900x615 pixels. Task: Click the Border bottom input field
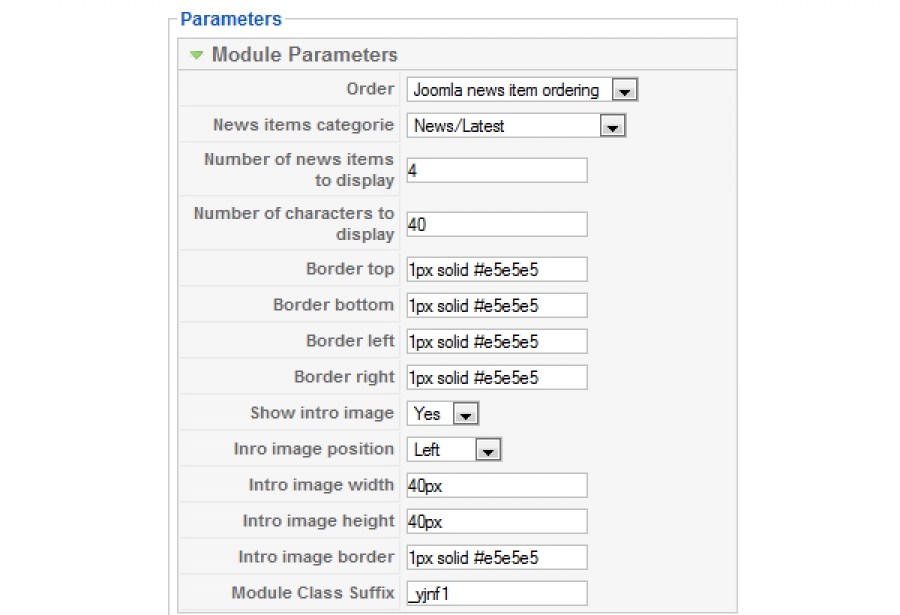pos(496,306)
